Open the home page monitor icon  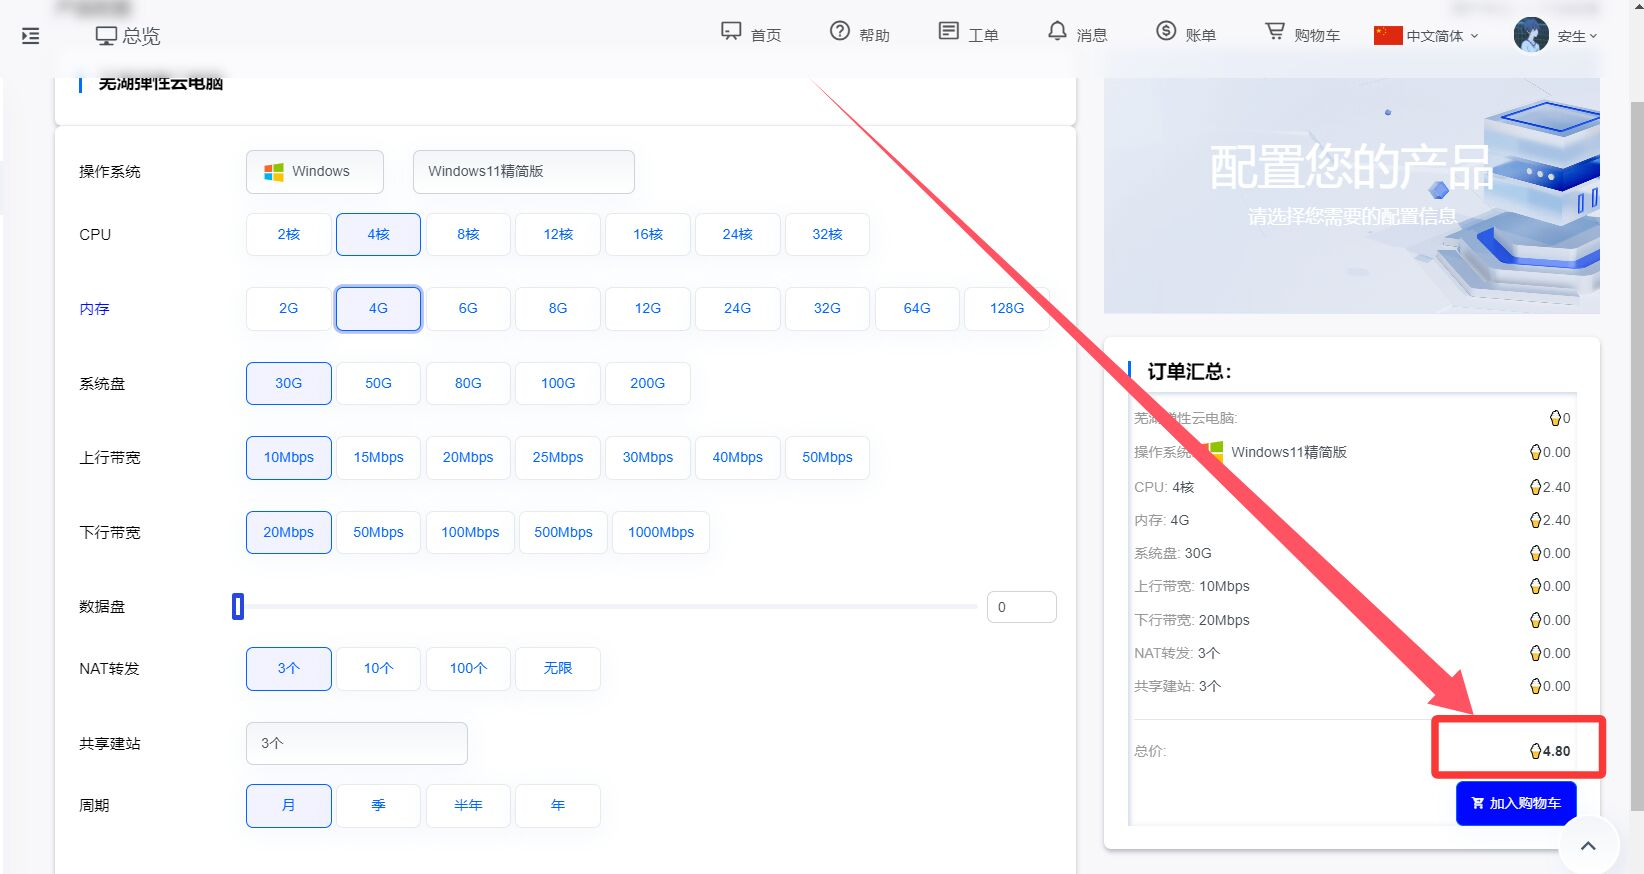click(x=731, y=32)
